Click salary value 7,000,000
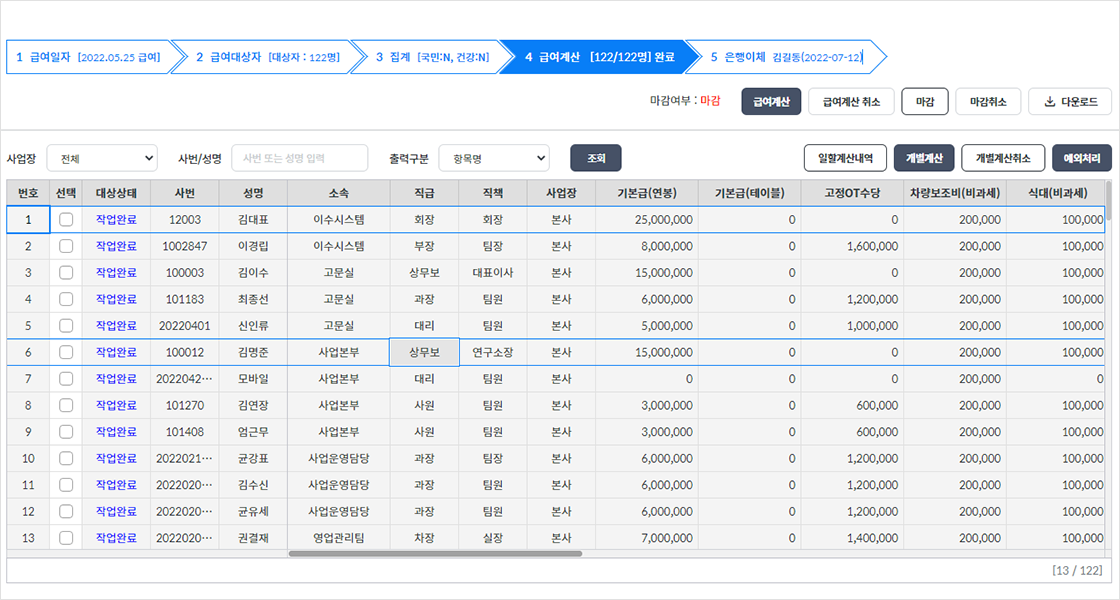This screenshot has width=1120, height=600. click(x=666, y=538)
